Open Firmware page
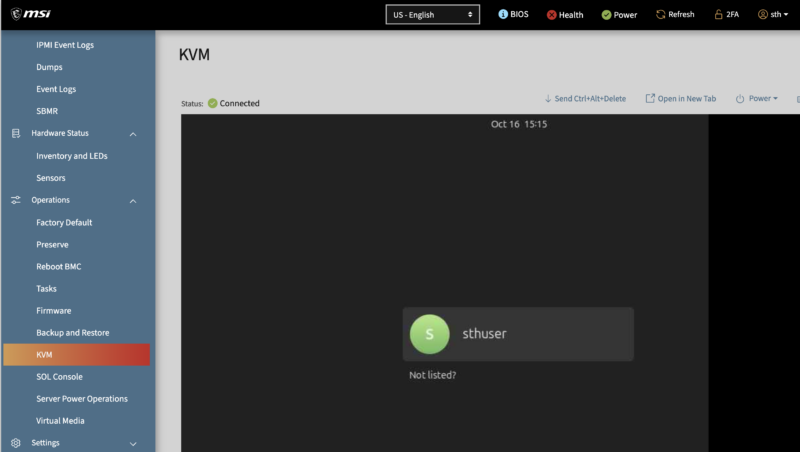Image resolution: width=800 pixels, height=452 pixels. [x=54, y=310]
